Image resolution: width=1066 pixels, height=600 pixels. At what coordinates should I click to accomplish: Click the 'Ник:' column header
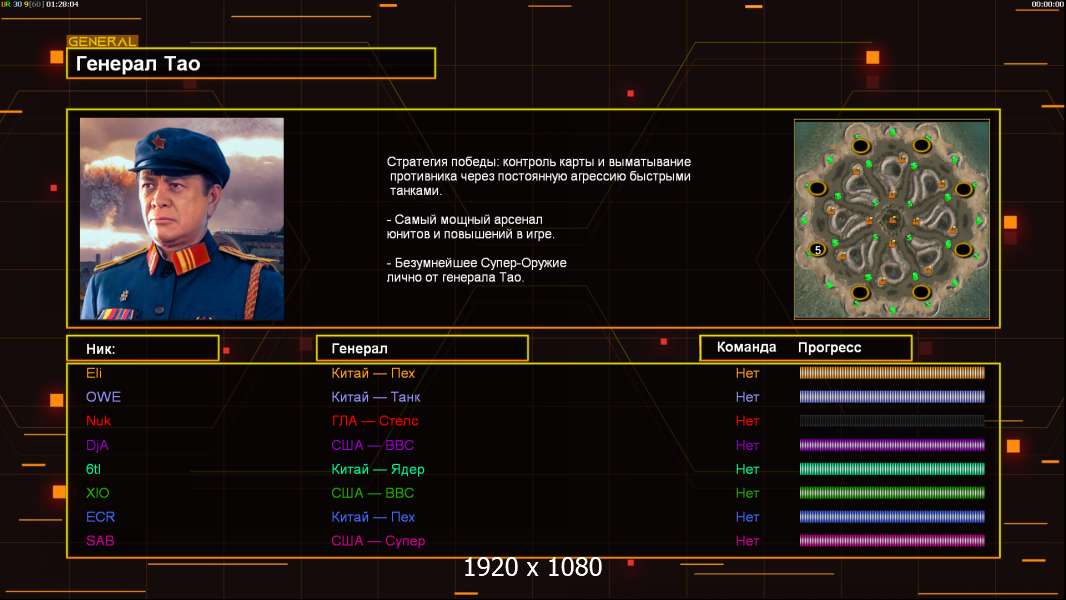click(x=143, y=349)
